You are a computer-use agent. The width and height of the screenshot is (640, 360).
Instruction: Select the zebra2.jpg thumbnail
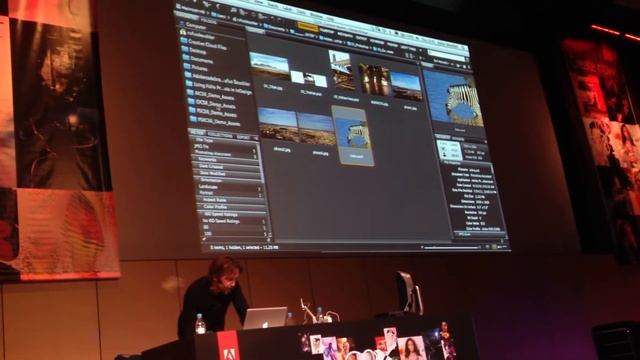278,124
